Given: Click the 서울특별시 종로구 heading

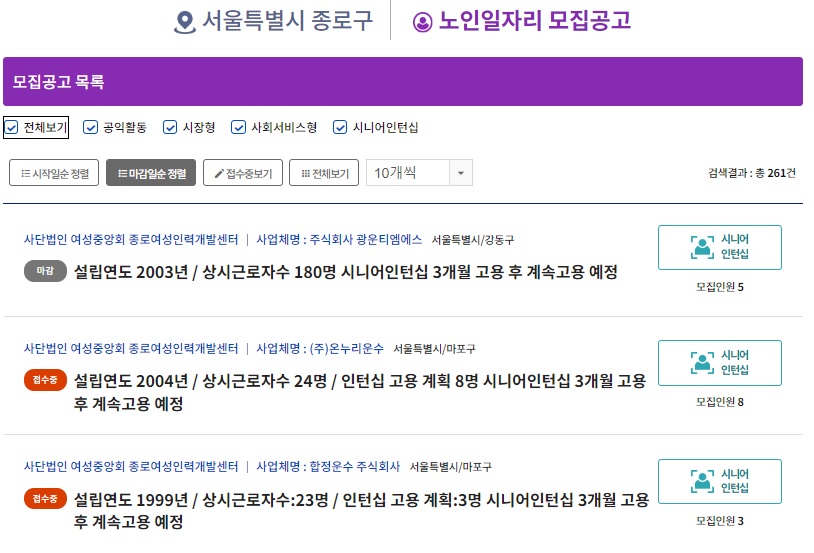Looking at the screenshot, I should (x=287, y=21).
